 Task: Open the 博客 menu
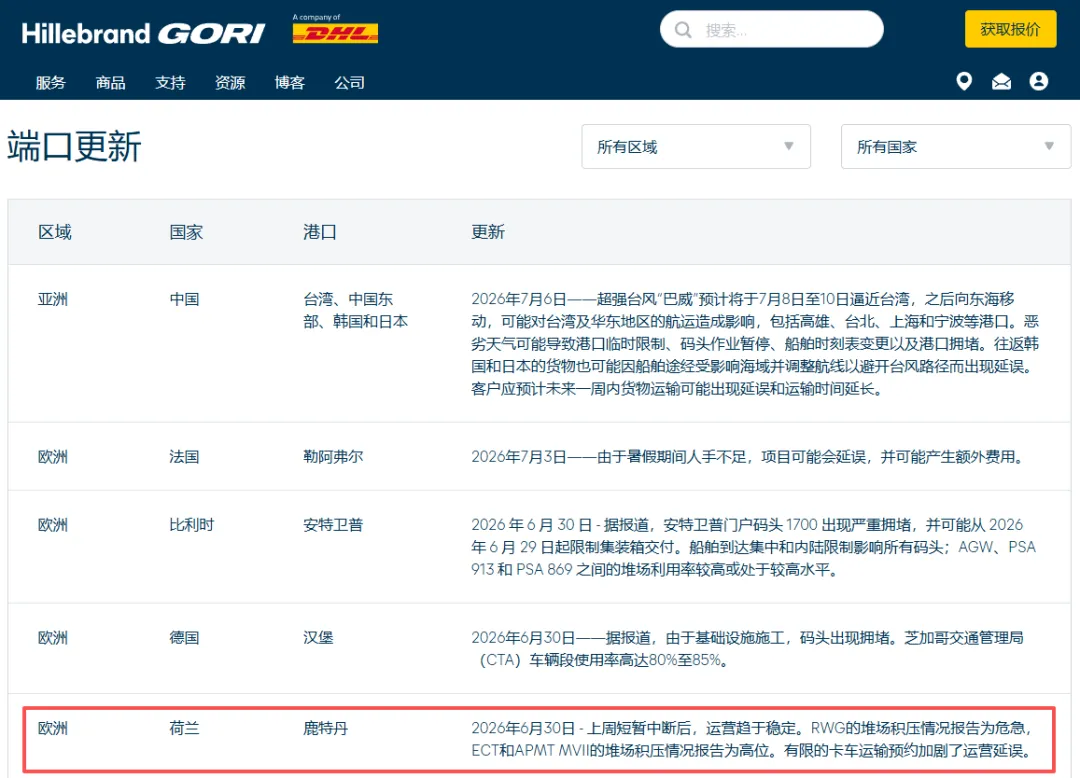[289, 83]
